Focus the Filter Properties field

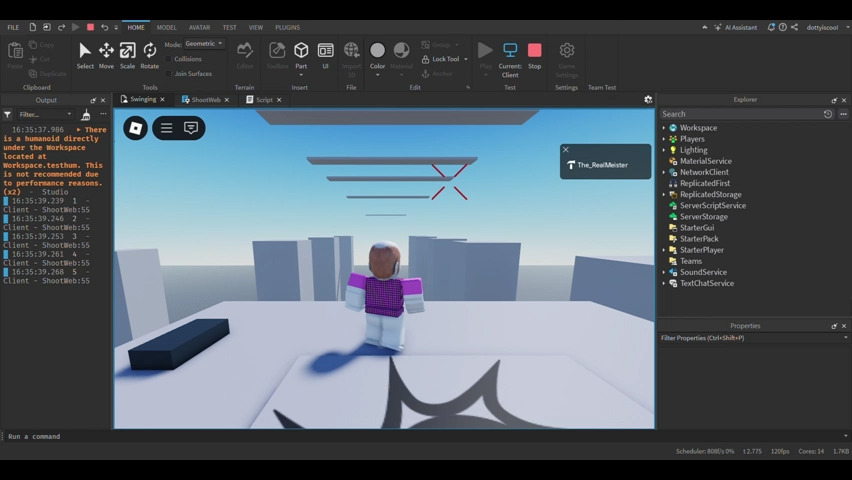[x=753, y=338]
